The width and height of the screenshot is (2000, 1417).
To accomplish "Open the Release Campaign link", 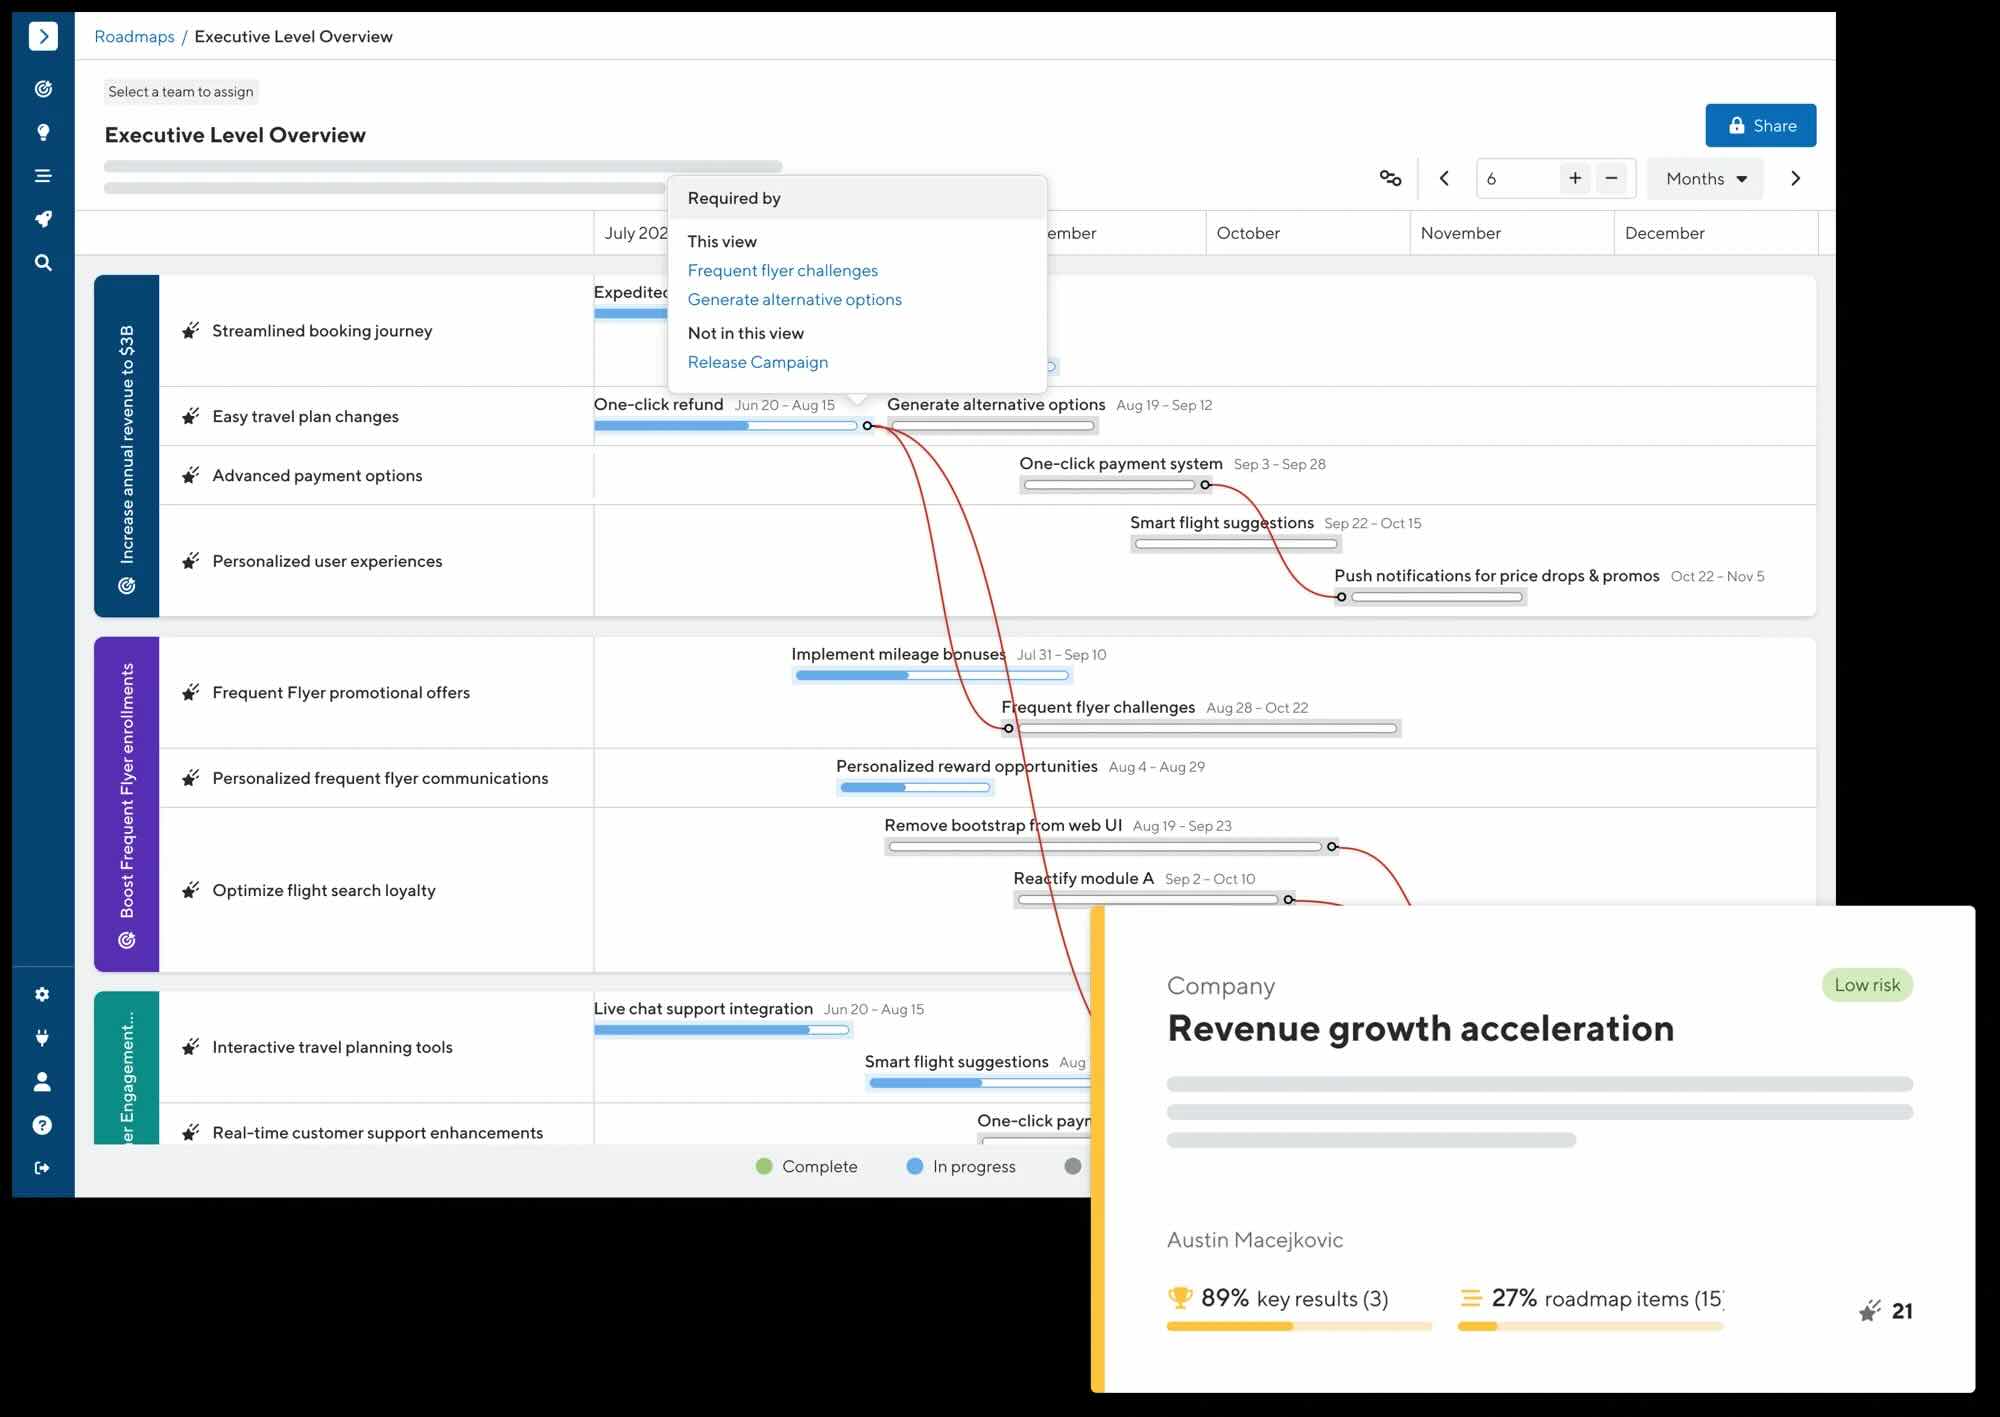I will point(757,362).
